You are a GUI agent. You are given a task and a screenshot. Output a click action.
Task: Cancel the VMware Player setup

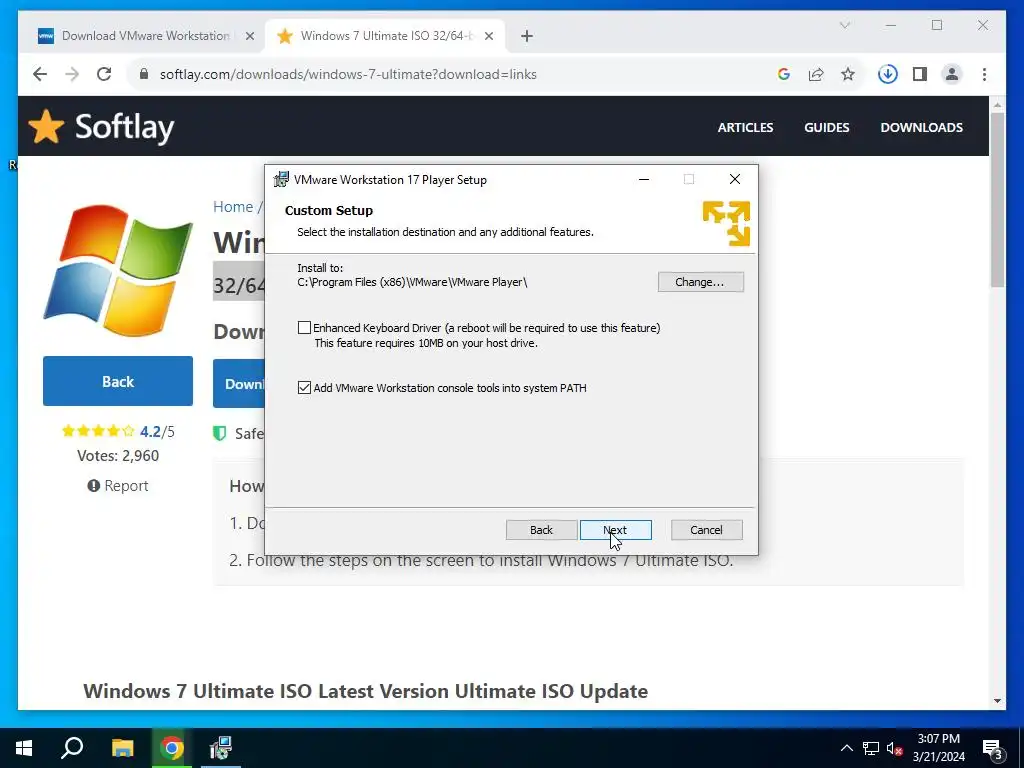(706, 530)
